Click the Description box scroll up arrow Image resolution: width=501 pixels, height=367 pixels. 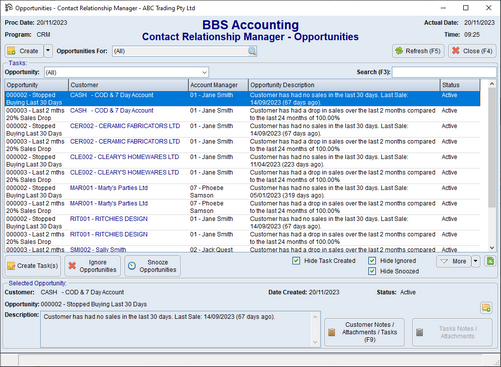point(315,317)
